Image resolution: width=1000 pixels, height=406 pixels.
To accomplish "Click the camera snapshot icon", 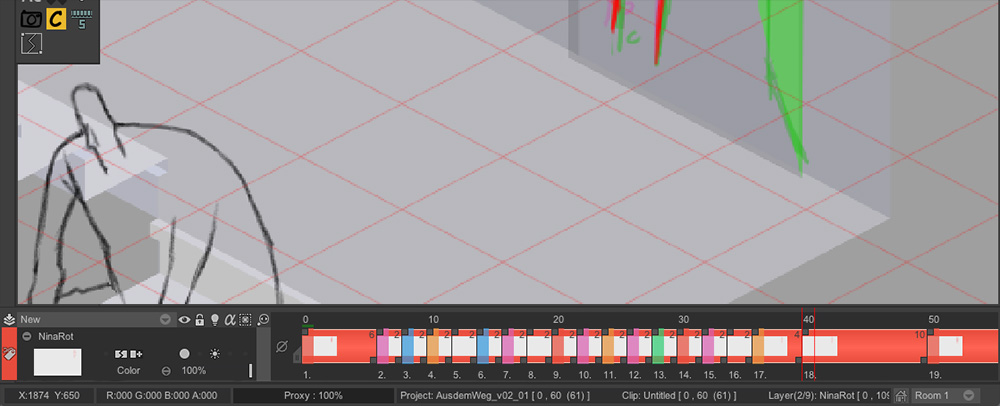I will pyautogui.click(x=31, y=18).
